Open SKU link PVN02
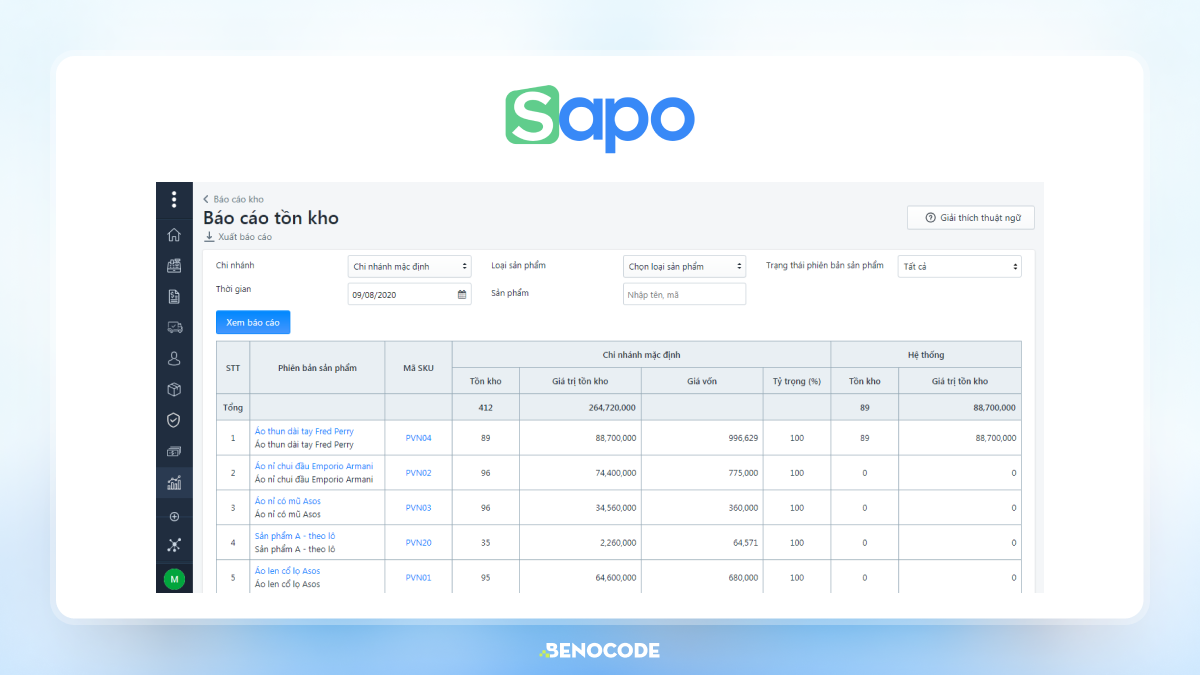This screenshot has height=675, width=1200. point(418,473)
